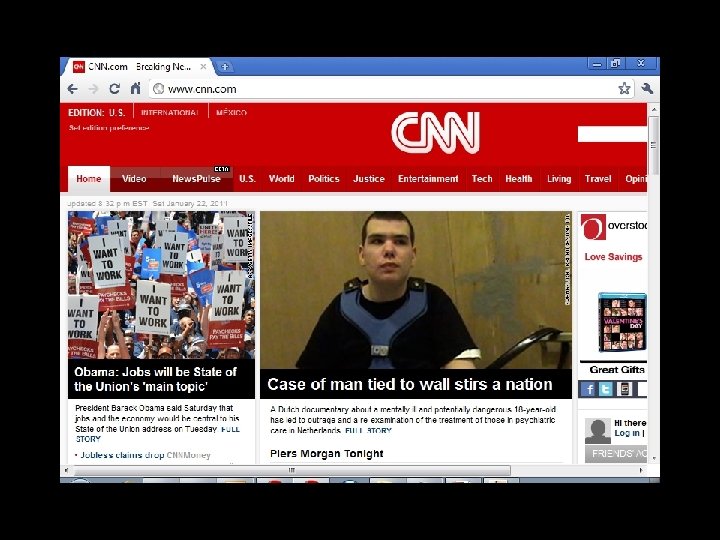Go to the U.S. news section
This screenshot has height=540, width=720.
pos(247,179)
